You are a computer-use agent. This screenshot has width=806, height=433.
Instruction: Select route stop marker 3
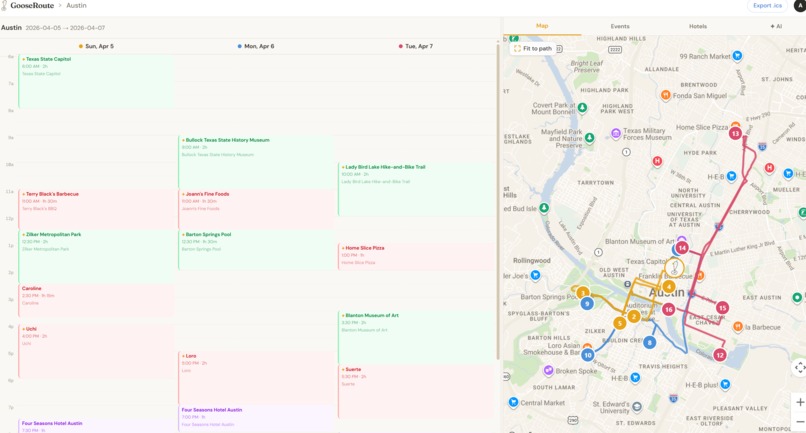click(x=582, y=293)
